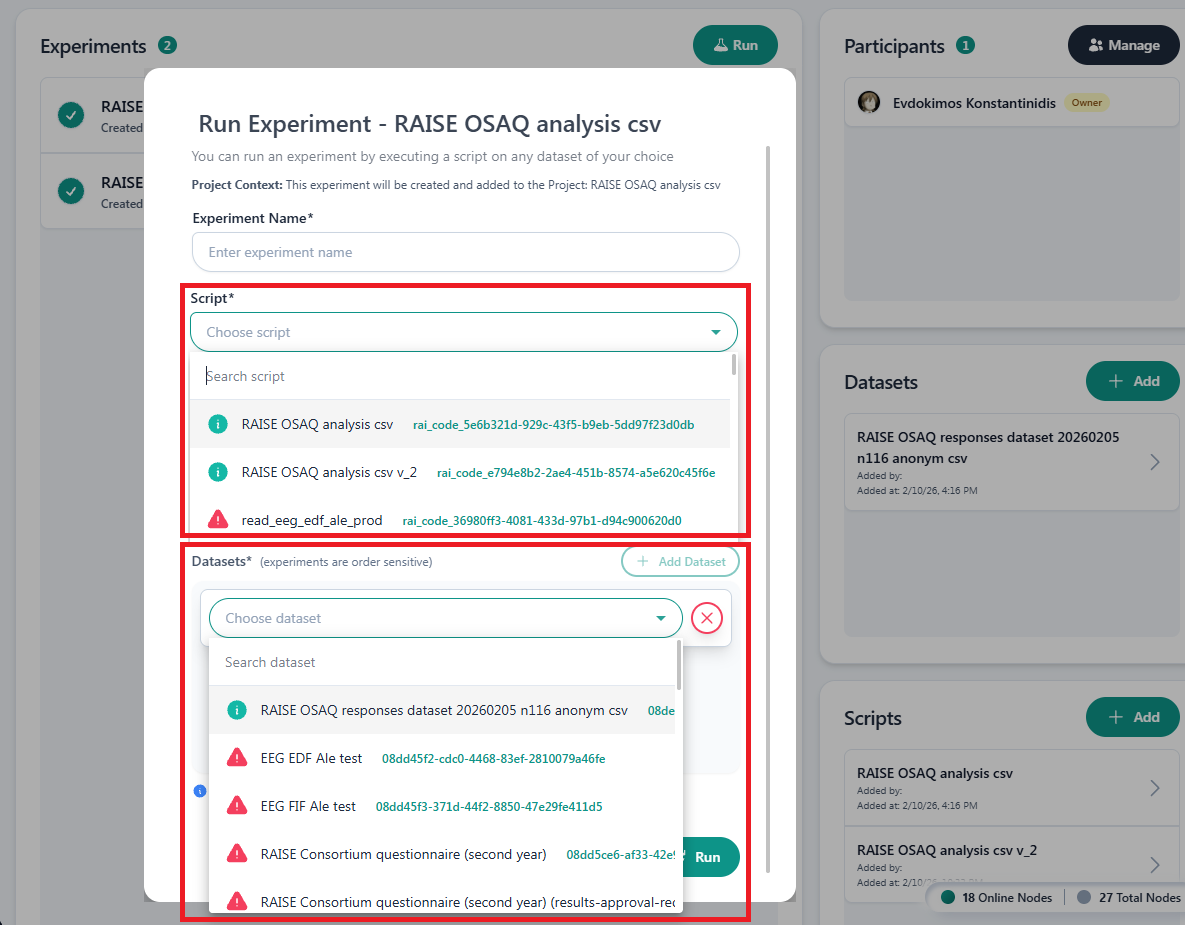Click info icon beside RAISE OSAQ responses dataset option
The width and height of the screenshot is (1185, 925).
[236, 710]
